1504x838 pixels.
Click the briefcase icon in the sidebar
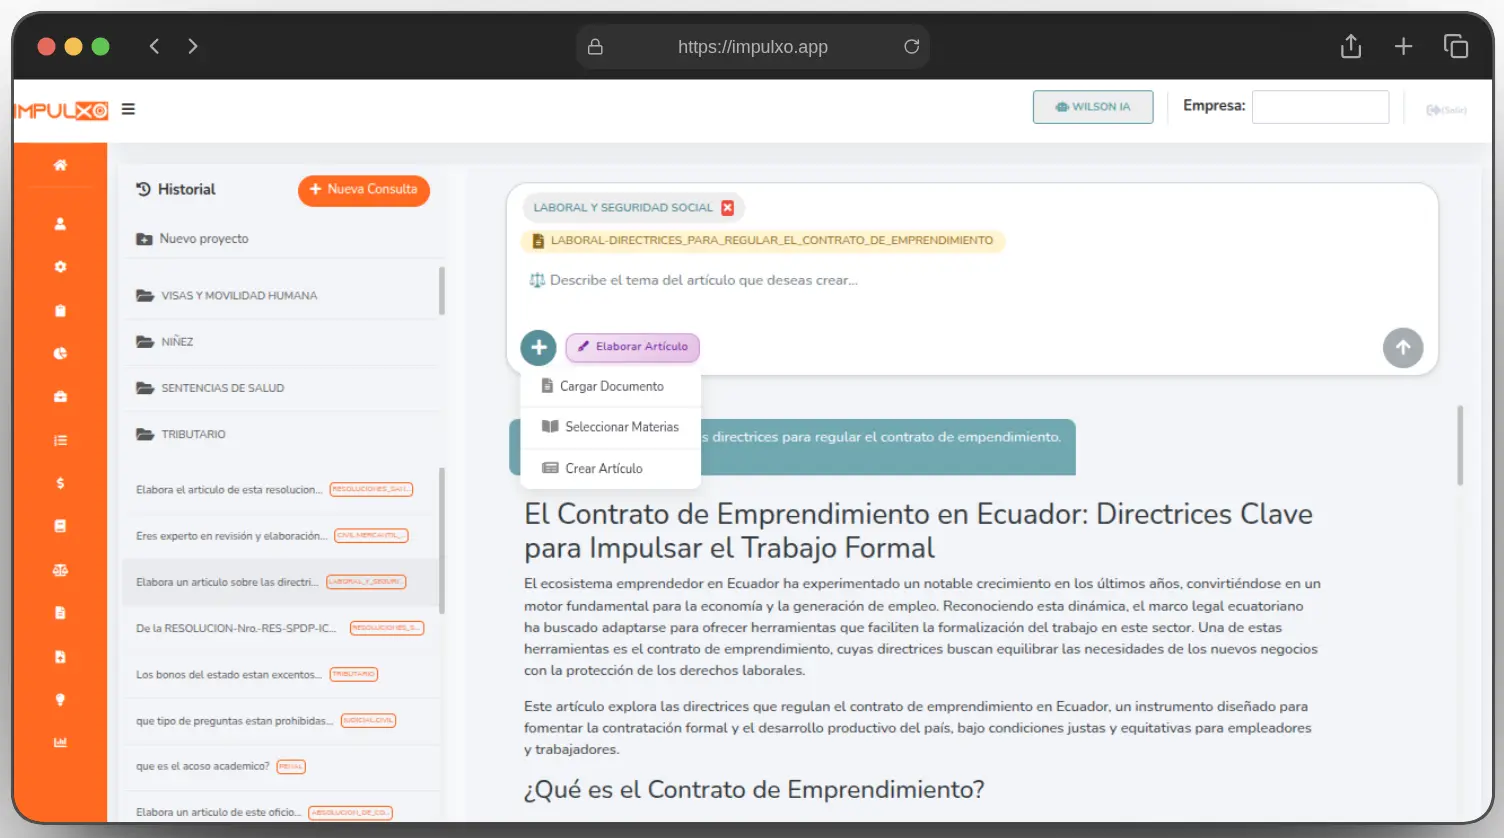(60, 396)
